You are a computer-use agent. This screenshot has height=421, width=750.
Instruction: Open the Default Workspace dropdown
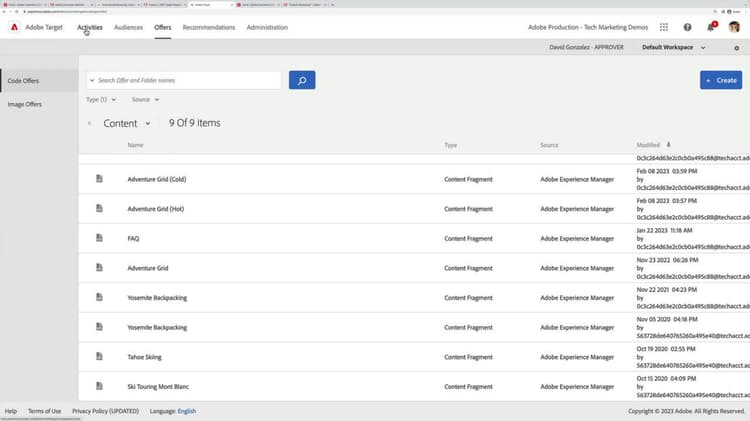tap(673, 47)
